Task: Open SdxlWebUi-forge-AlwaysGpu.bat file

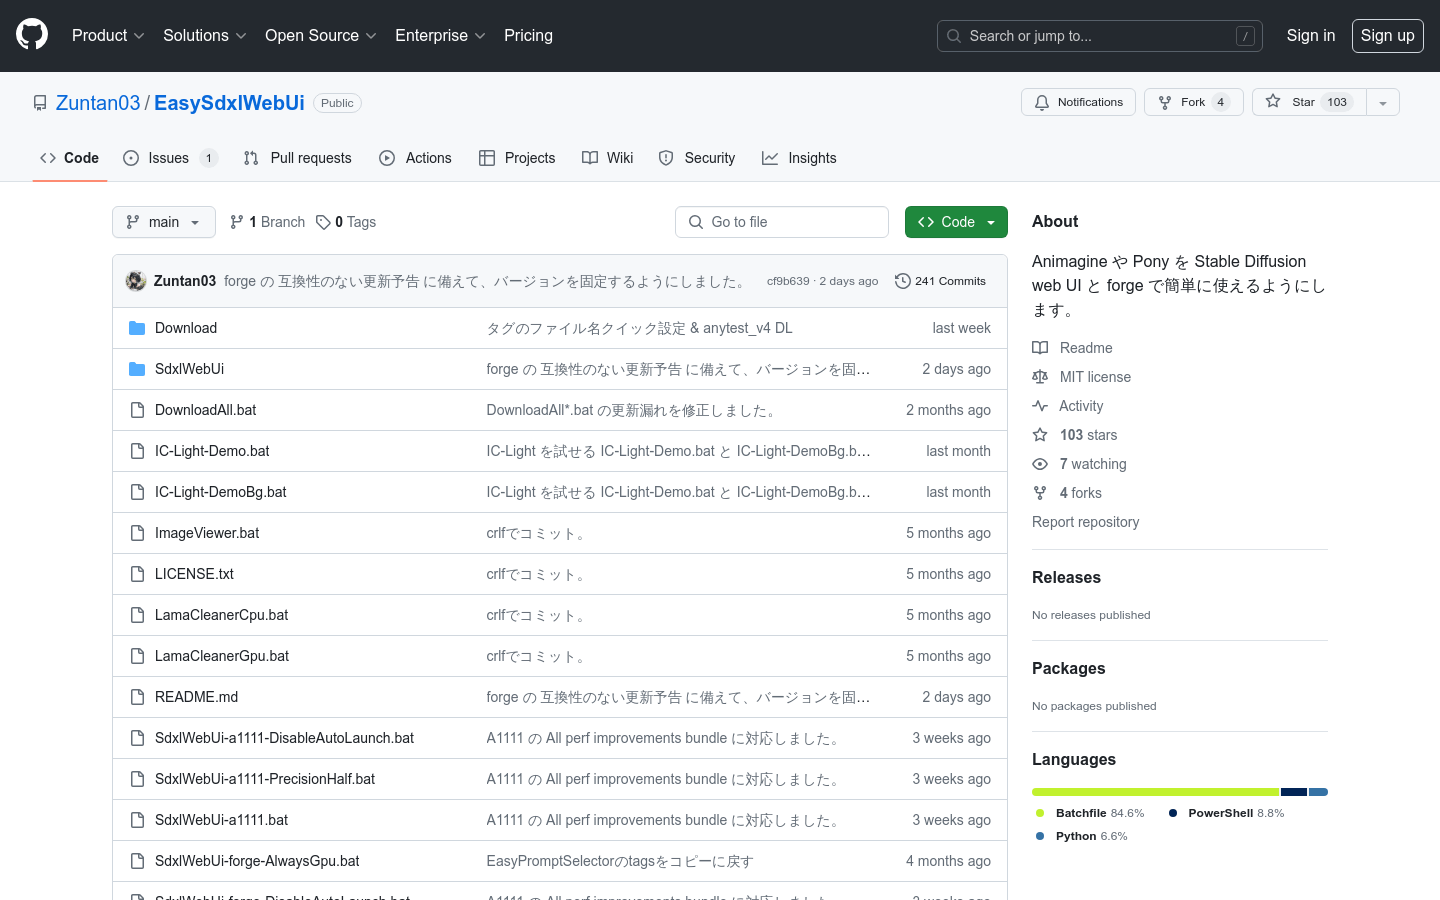Action: tap(257, 861)
